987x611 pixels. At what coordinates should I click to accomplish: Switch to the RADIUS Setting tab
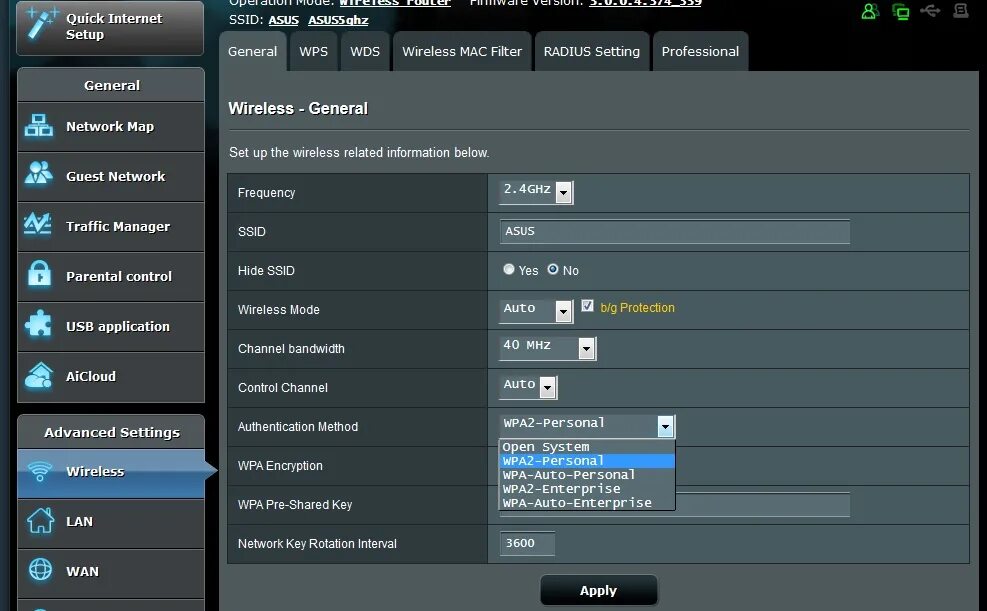tap(592, 52)
